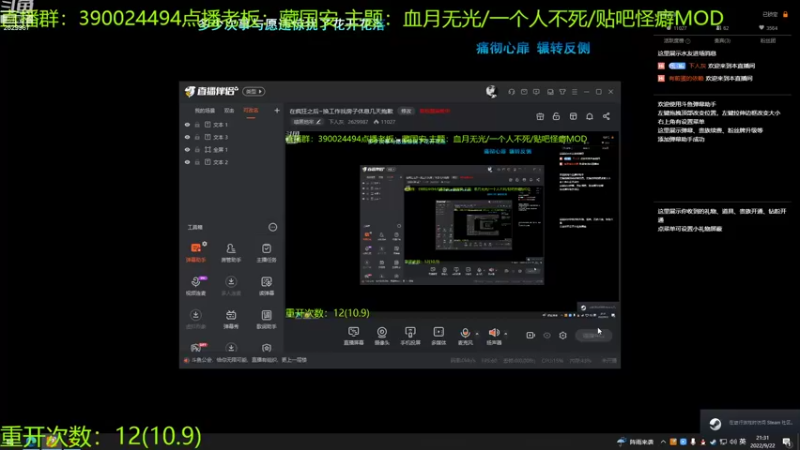Image resolution: width=800 pixels, height=450 pixels.
Task: Add a live screen capture source
Action: 354,336
